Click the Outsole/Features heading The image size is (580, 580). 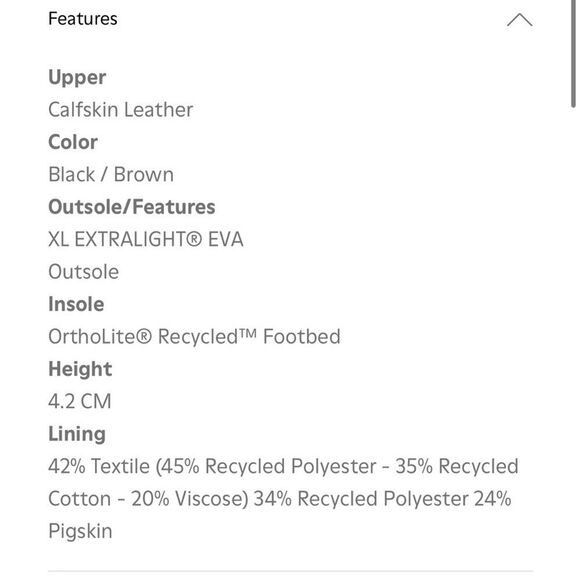click(132, 206)
